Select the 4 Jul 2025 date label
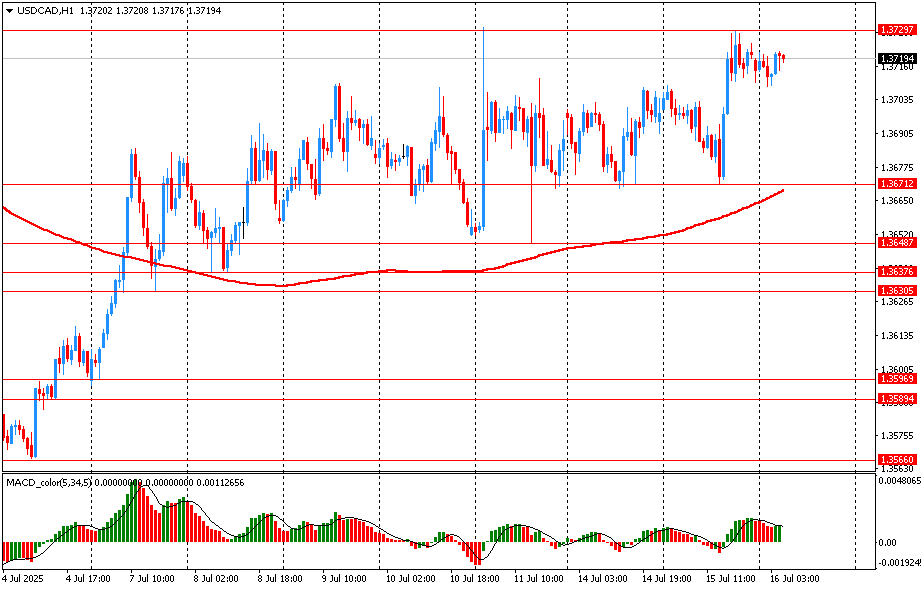This screenshot has height=590, width=921. pos(26,579)
